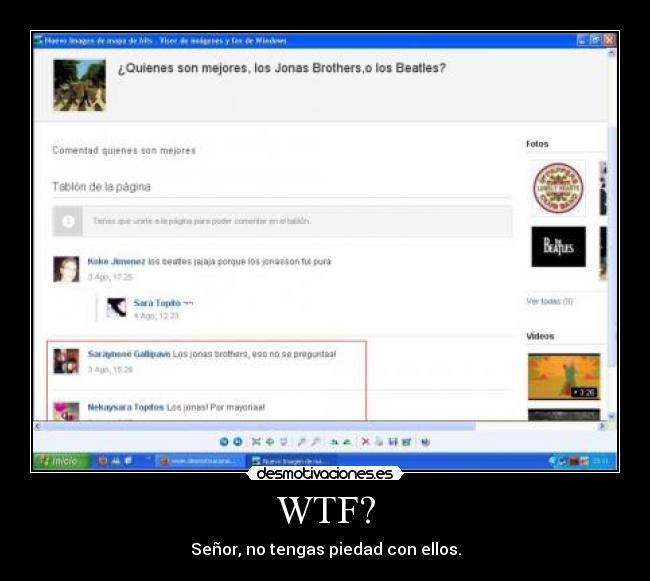The height and width of the screenshot is (581, 650).
Task: Open the Nekaysara Topitos profile link
Action: coord(126,407)
